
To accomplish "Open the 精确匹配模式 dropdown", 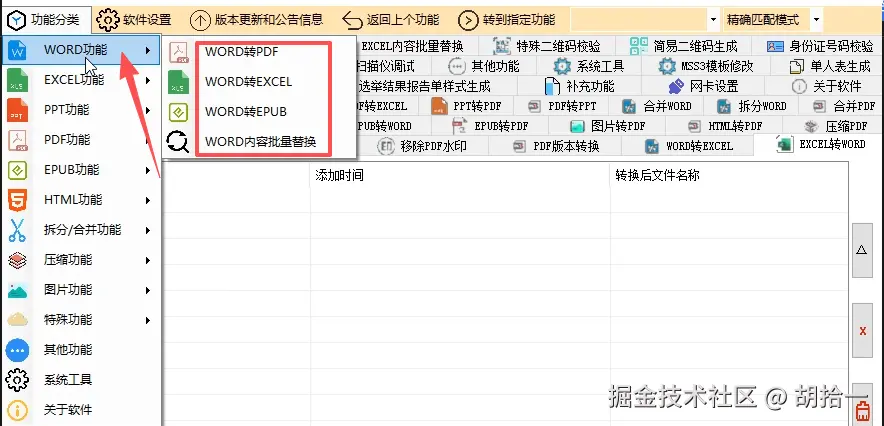I will [816, 20].
